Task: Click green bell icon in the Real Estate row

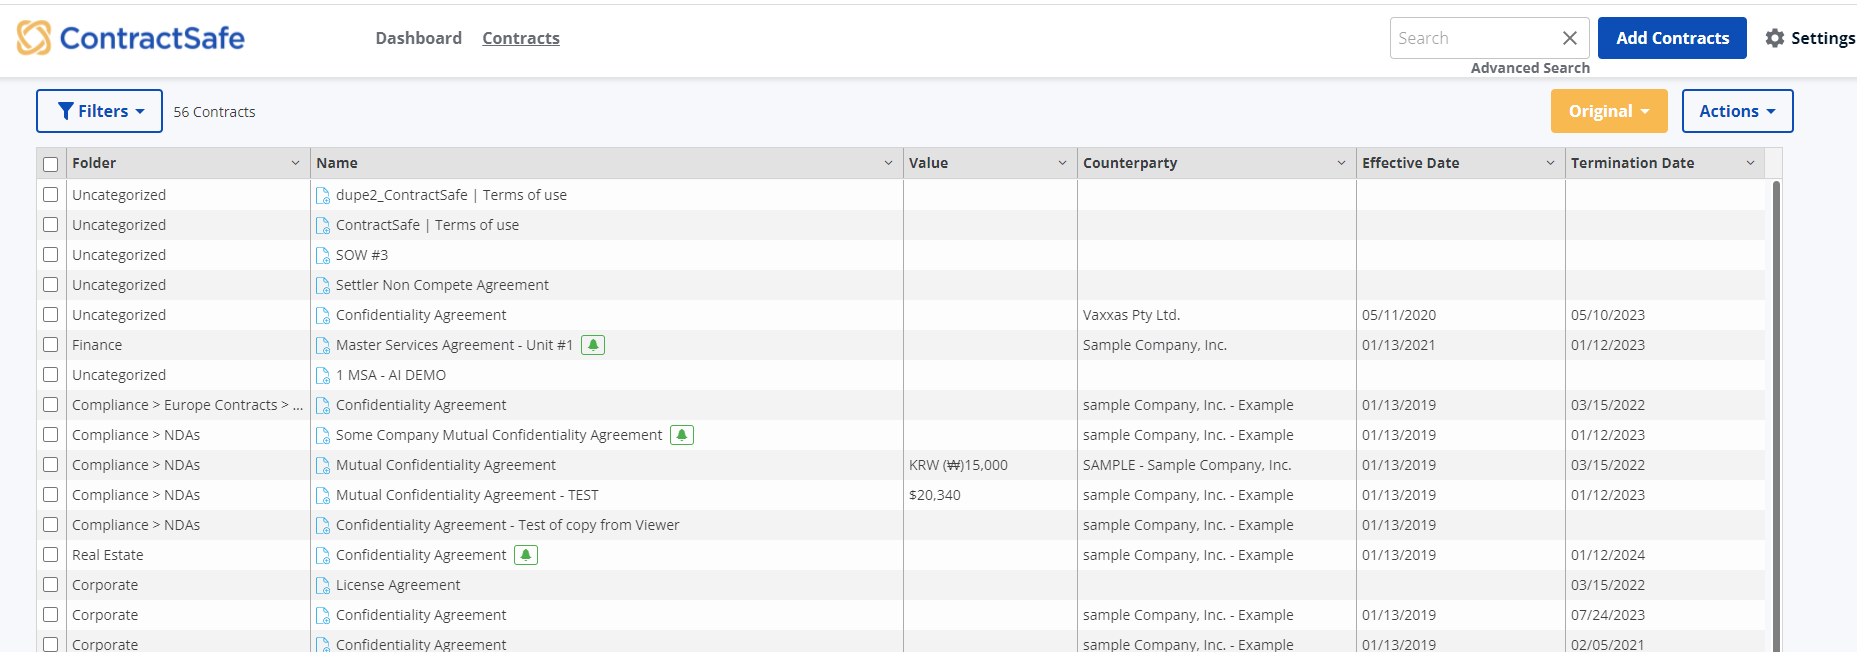Action: click(526, 555)
